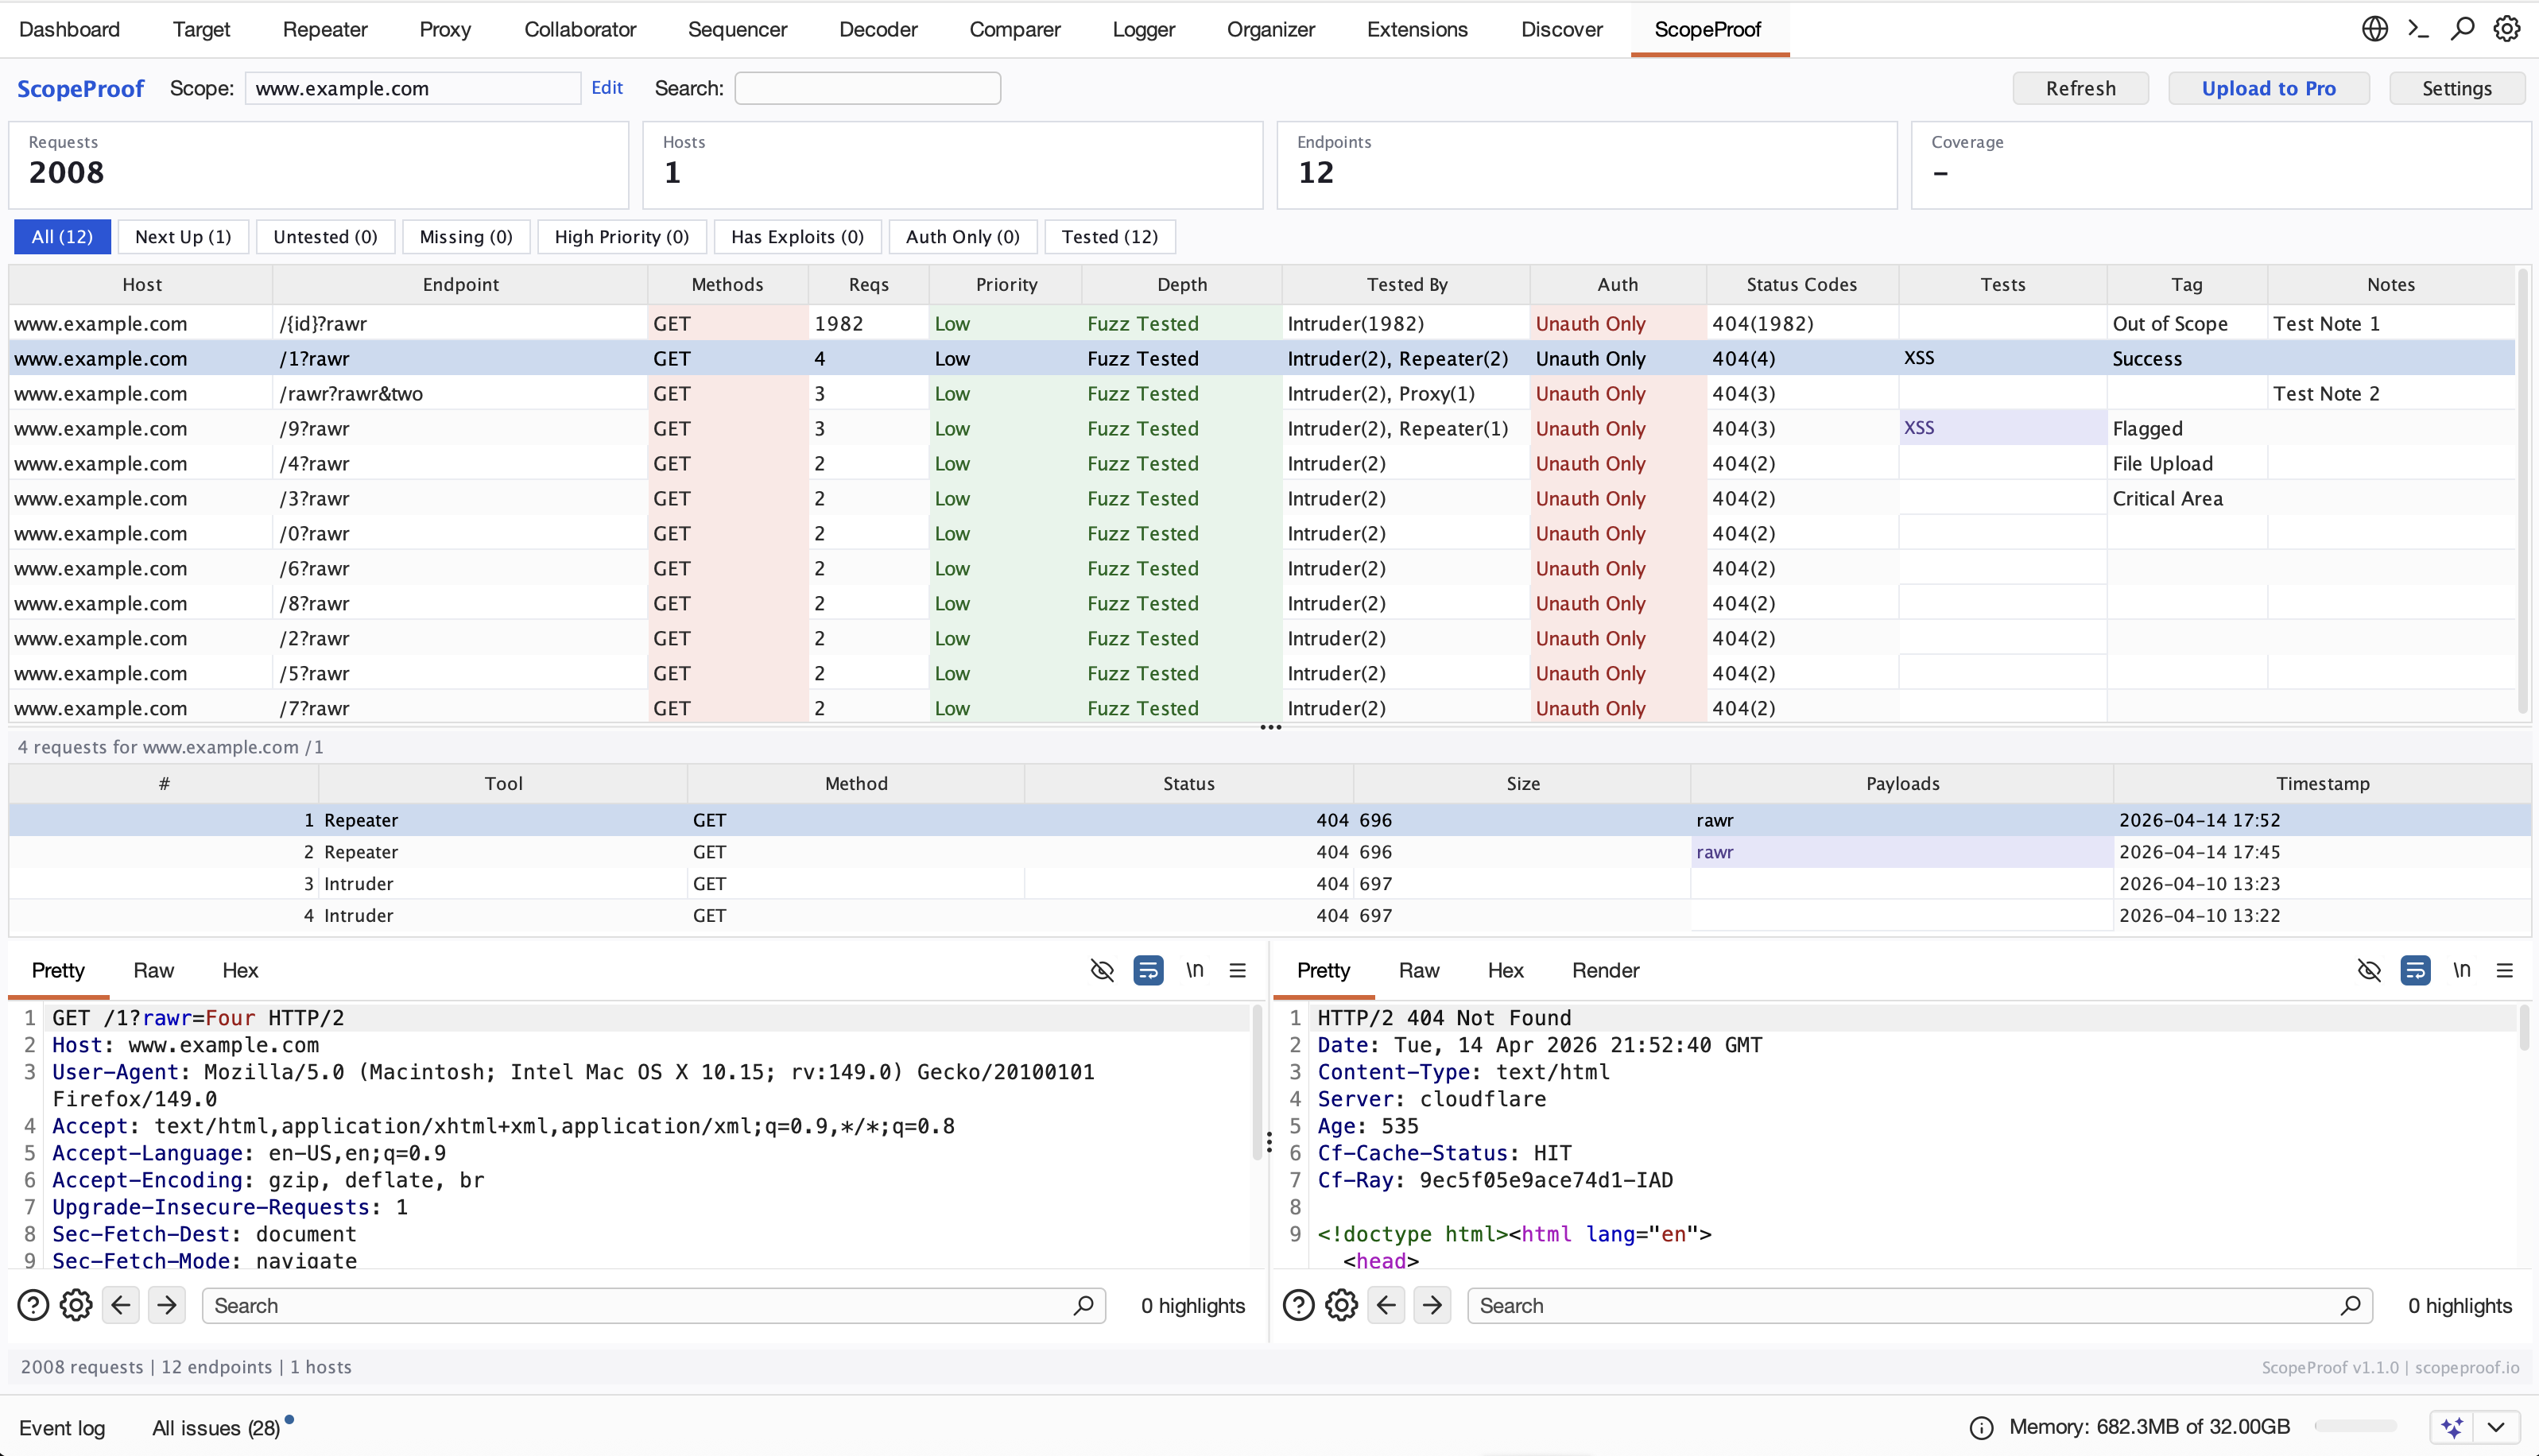Open request viewer search settings gear
Screen dimensions: 2539x1456
click(76, 1305)
